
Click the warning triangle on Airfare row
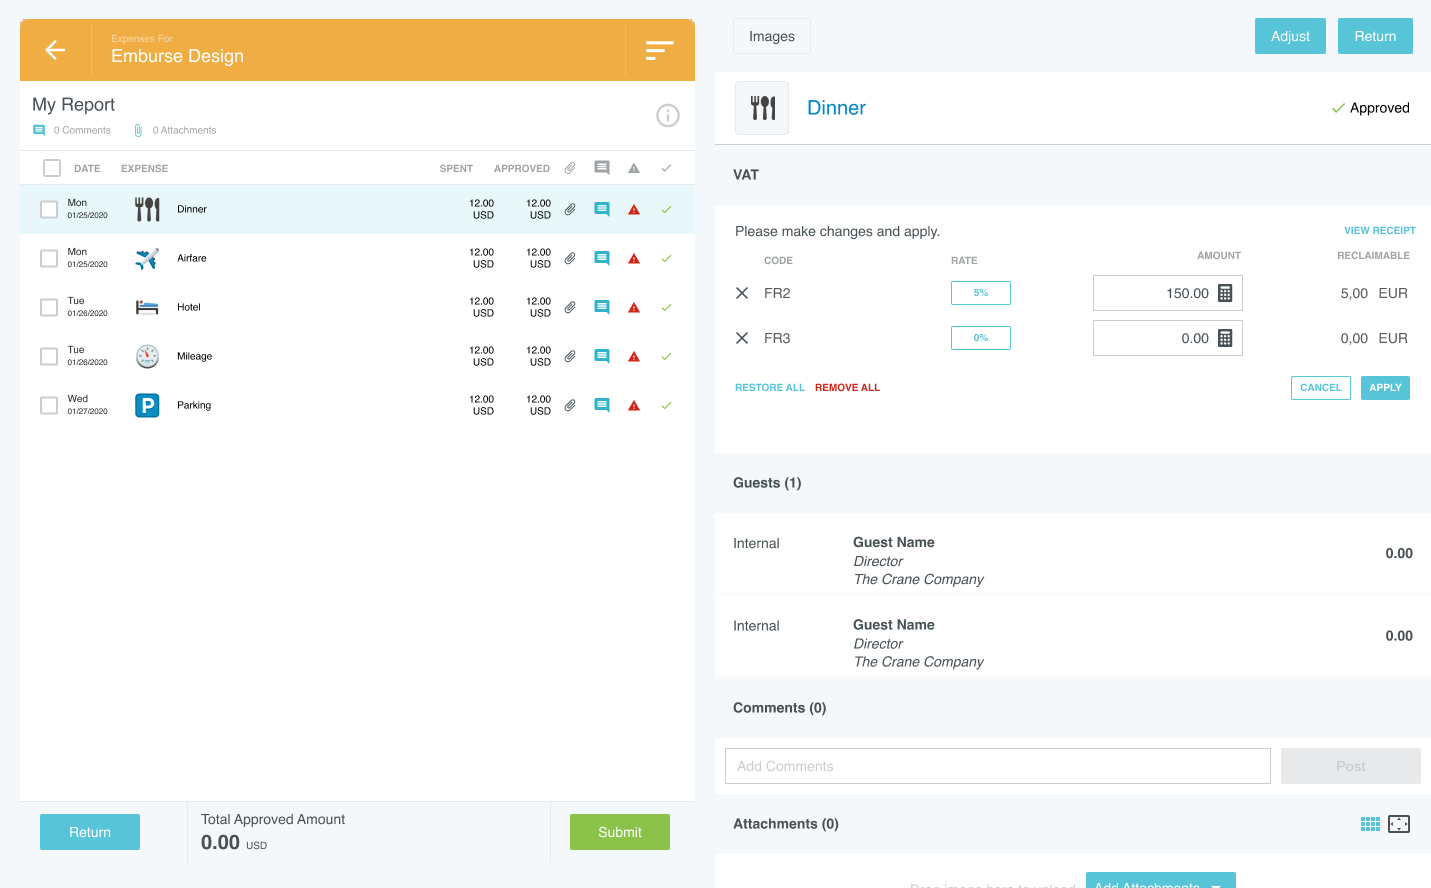pyautogui.click(x=634, y=259)
